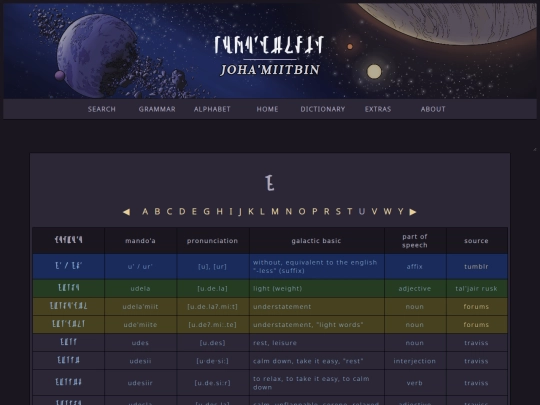
Task: Jump to letter E entries
Action: click(x=194, y=211)
